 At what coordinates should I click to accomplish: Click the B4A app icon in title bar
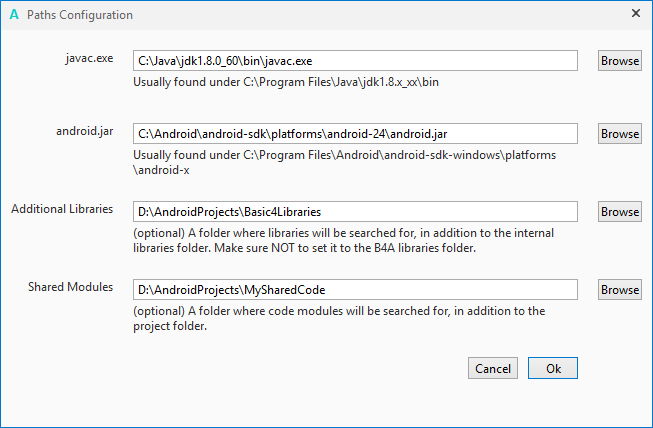coord(12,15)
